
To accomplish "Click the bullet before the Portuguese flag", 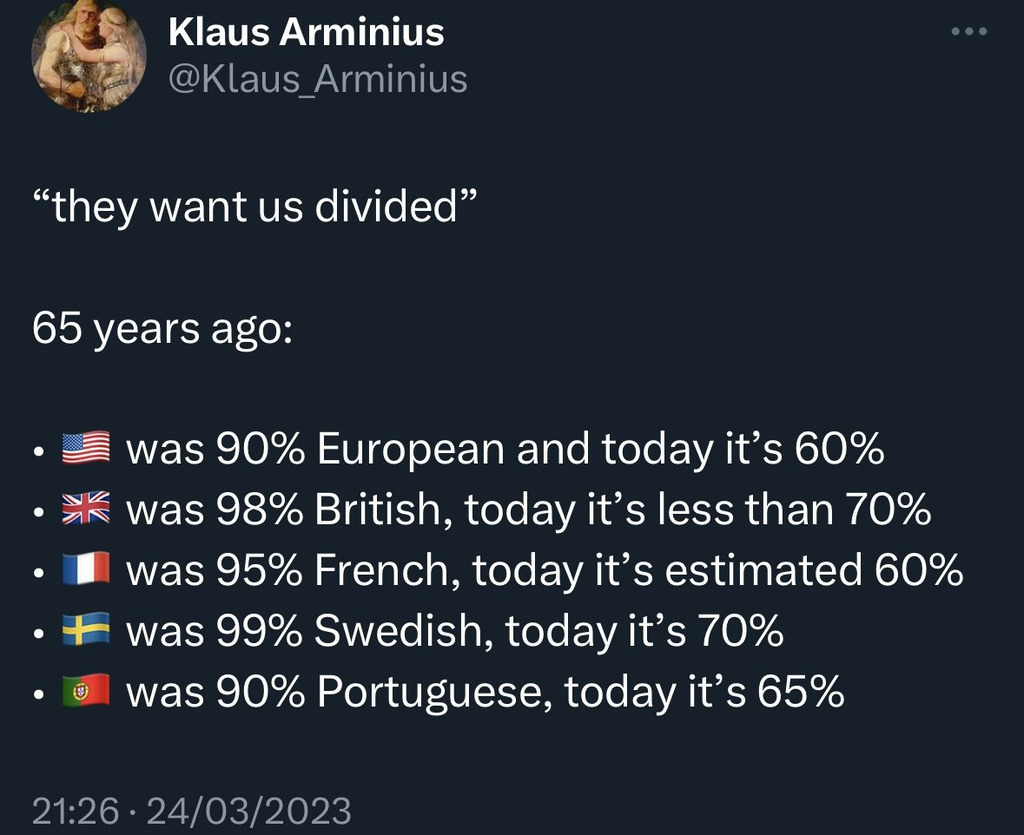I will tap(37, 694).
